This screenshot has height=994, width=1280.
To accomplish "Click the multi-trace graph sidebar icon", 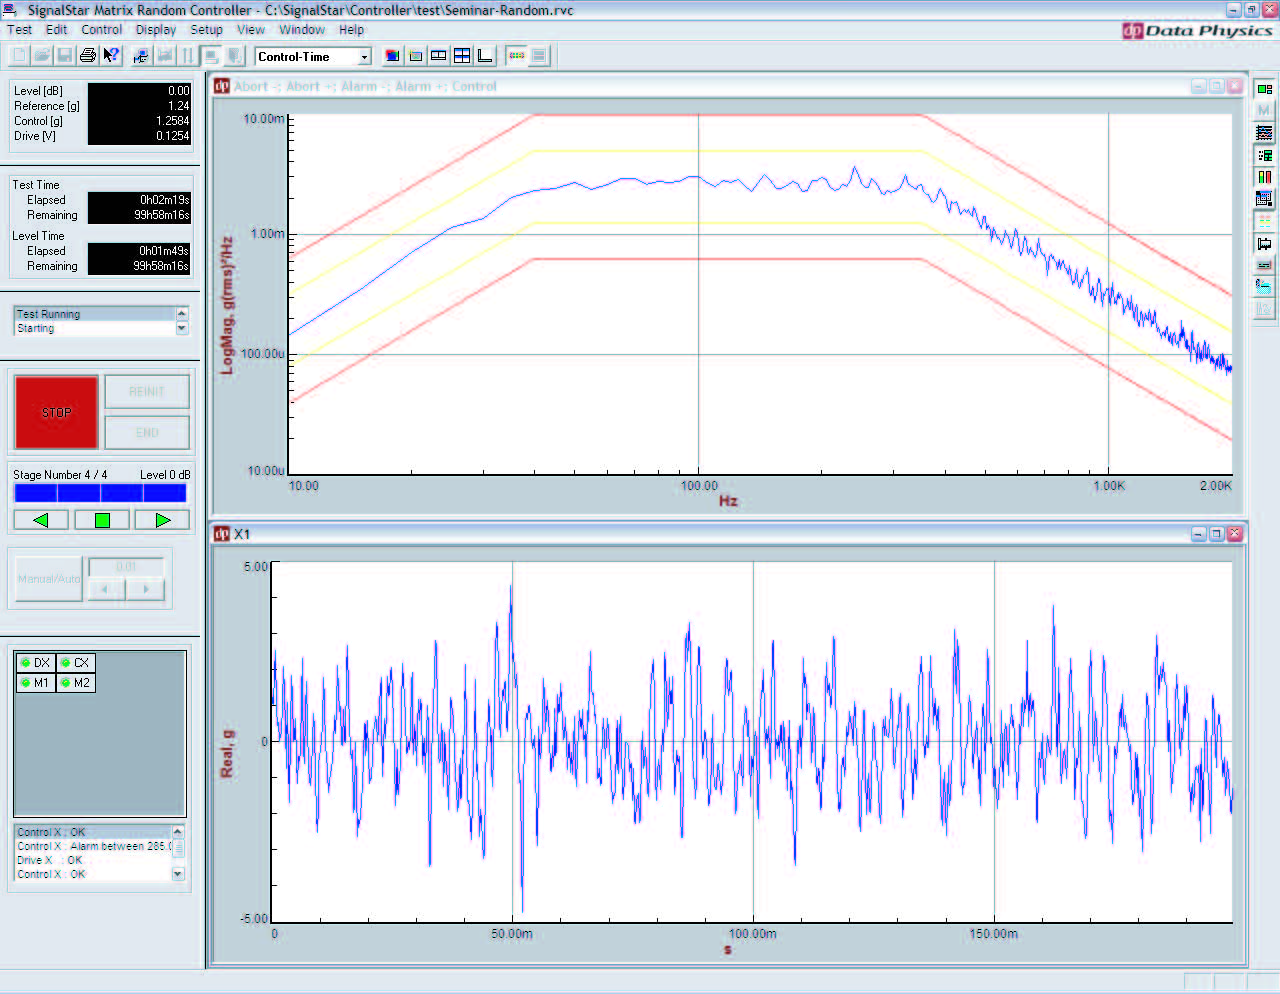I will pyautogui.click(x=1264, y=133).
